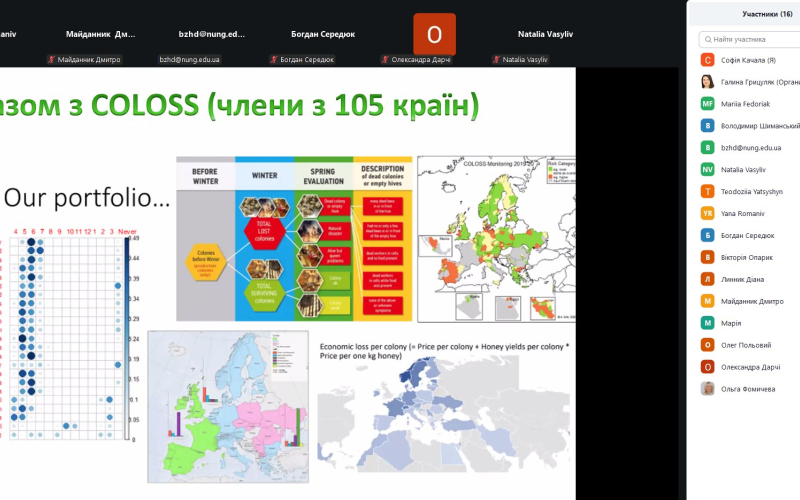Click the bzhd@nung.edu.ua video tile at top
Screen dimensions: 800x500
211,34
